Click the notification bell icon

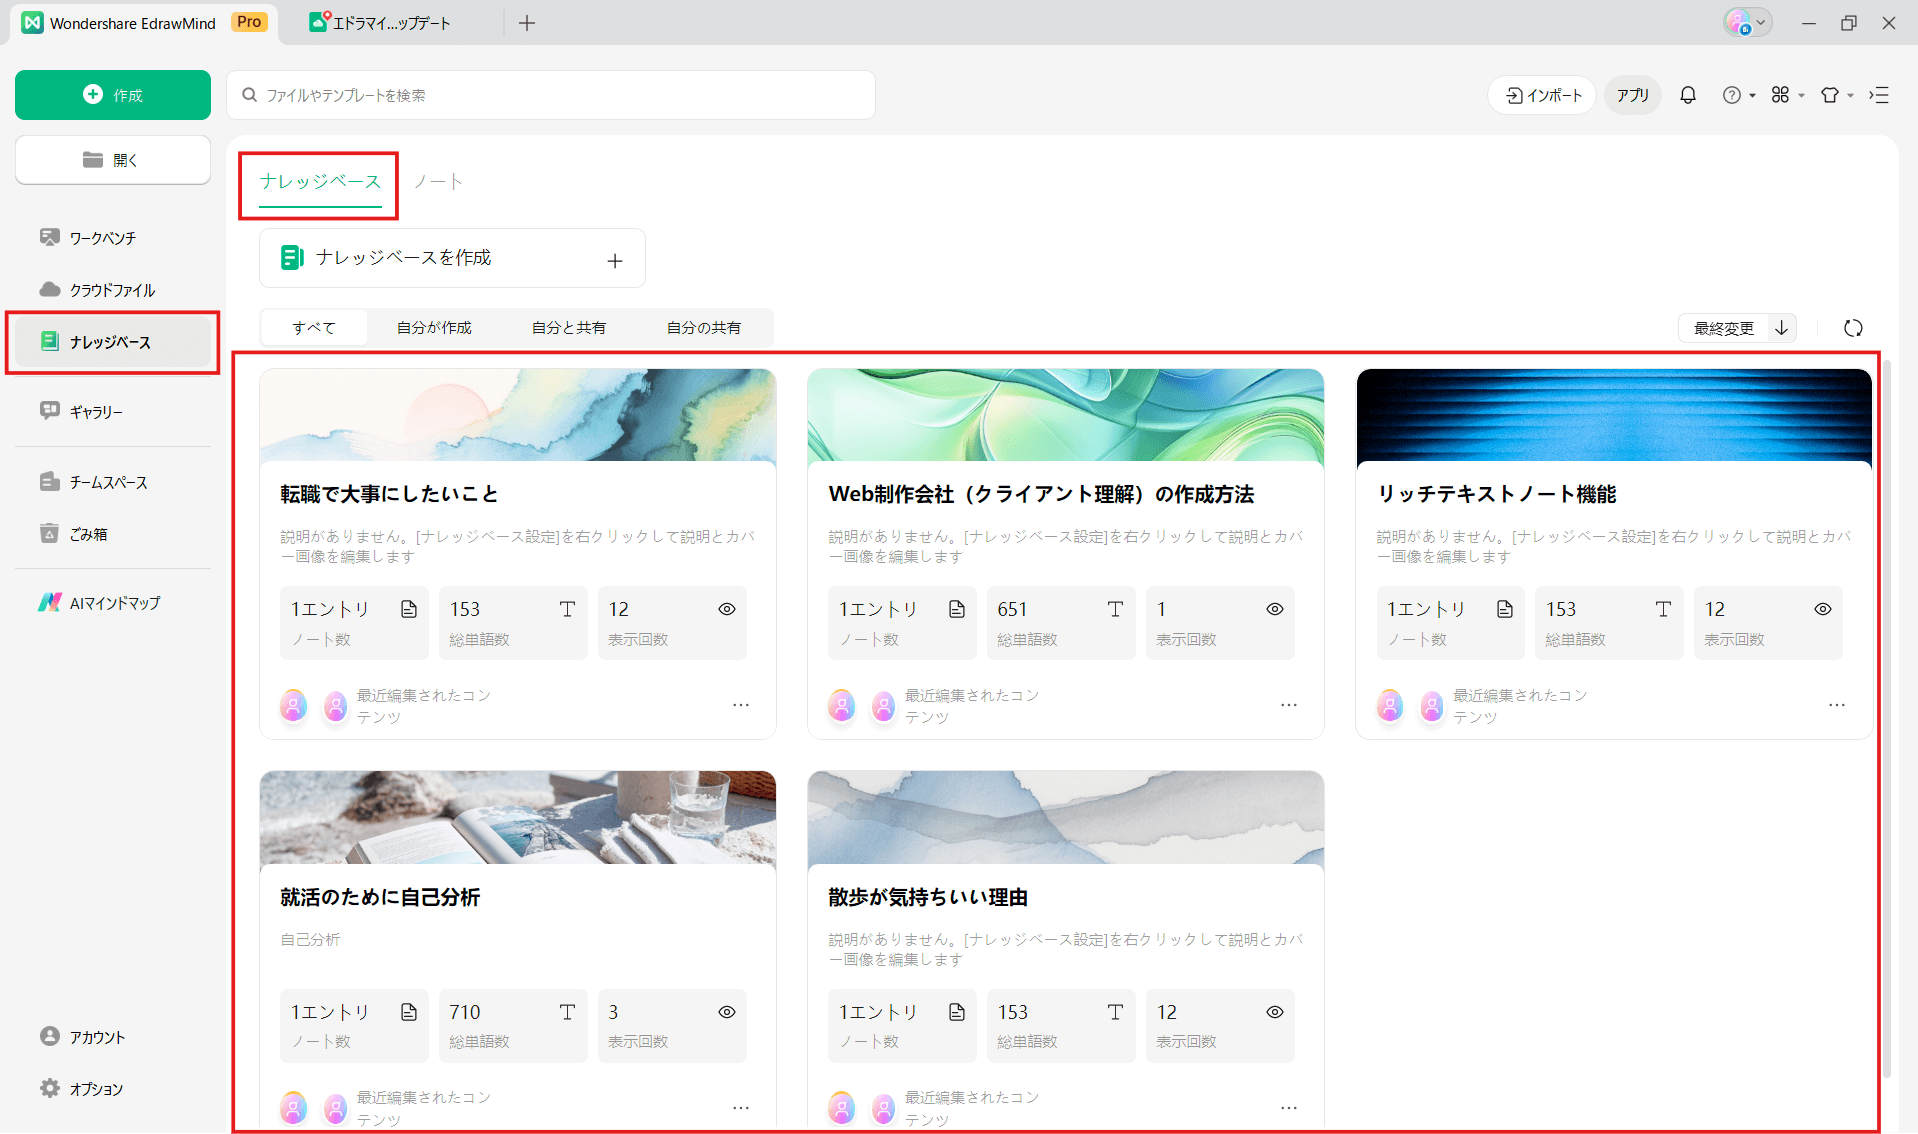click(1688, 95)
